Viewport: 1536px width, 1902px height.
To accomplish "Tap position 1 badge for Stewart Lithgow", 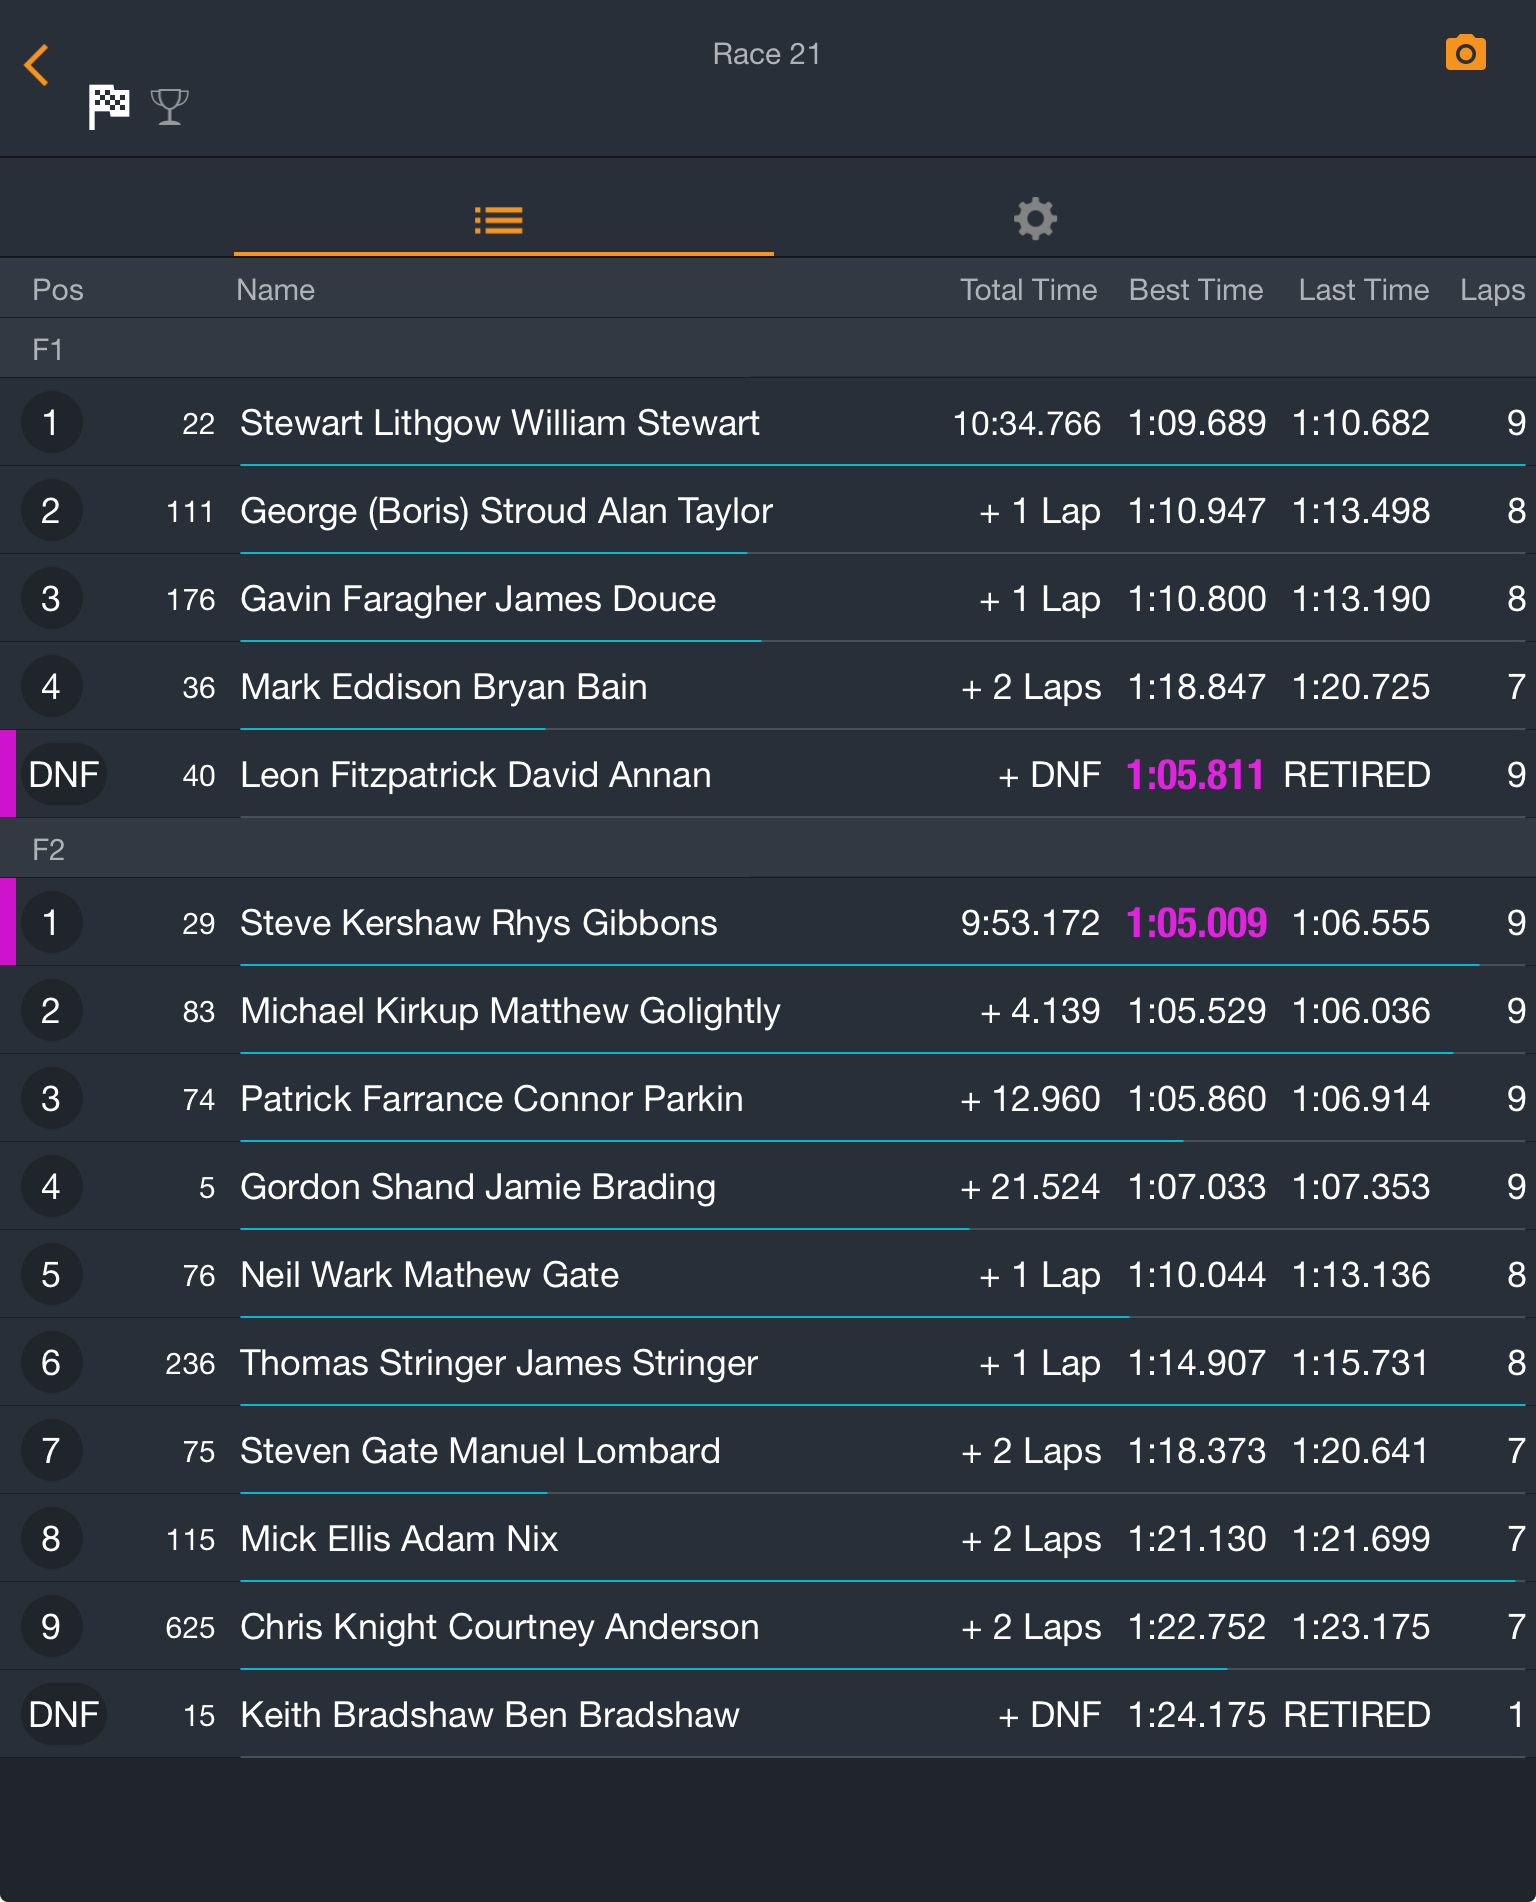I will 51,423.
